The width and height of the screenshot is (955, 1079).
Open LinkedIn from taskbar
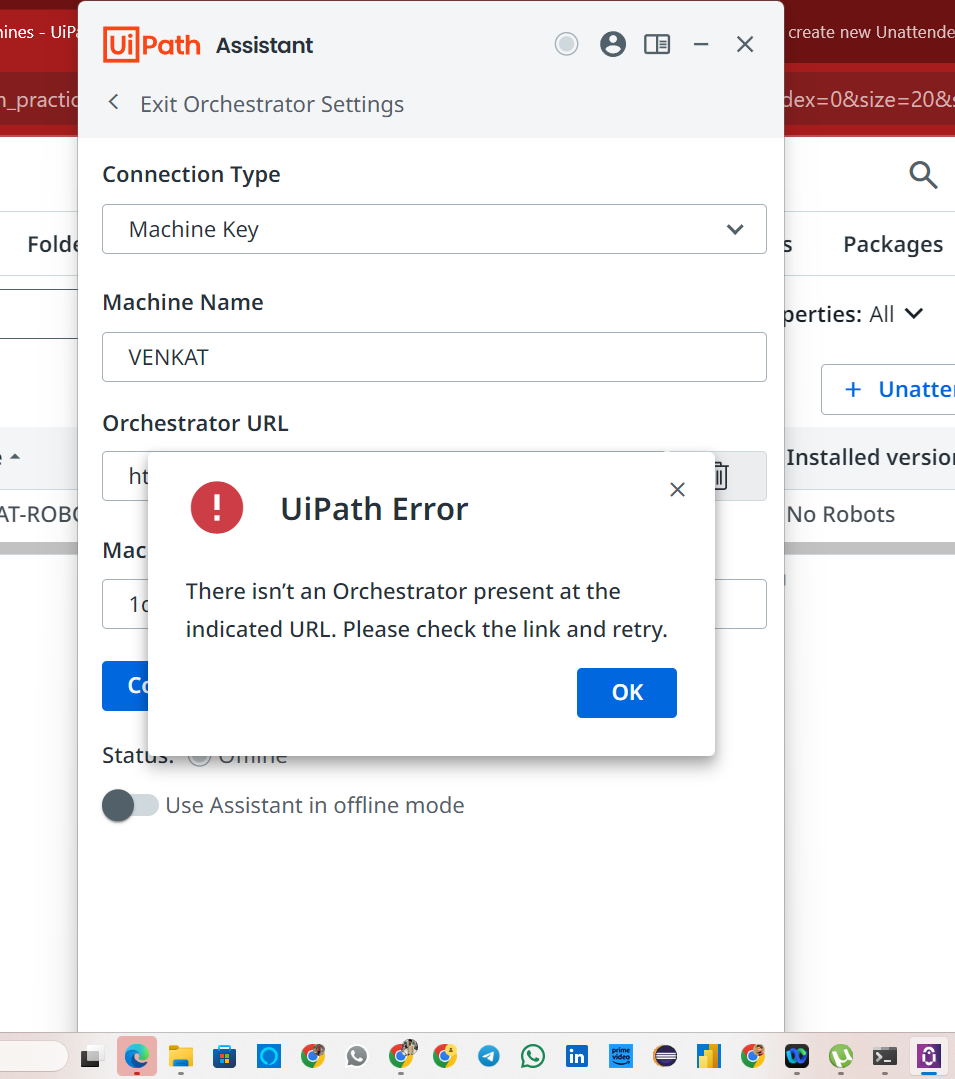tap(577, 1056)
